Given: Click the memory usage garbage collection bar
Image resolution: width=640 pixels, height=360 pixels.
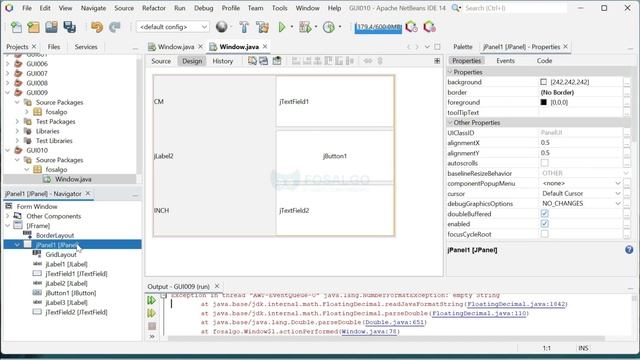Looking at the screenshot, I should click(378, 27).
